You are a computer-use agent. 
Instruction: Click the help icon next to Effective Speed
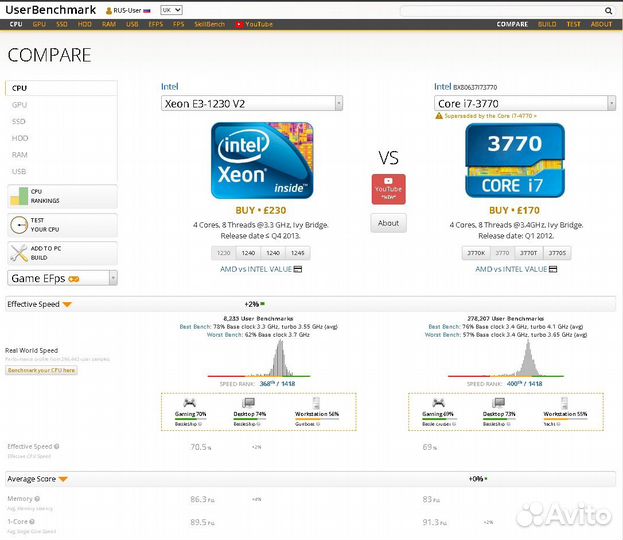(x=57, y=446)
